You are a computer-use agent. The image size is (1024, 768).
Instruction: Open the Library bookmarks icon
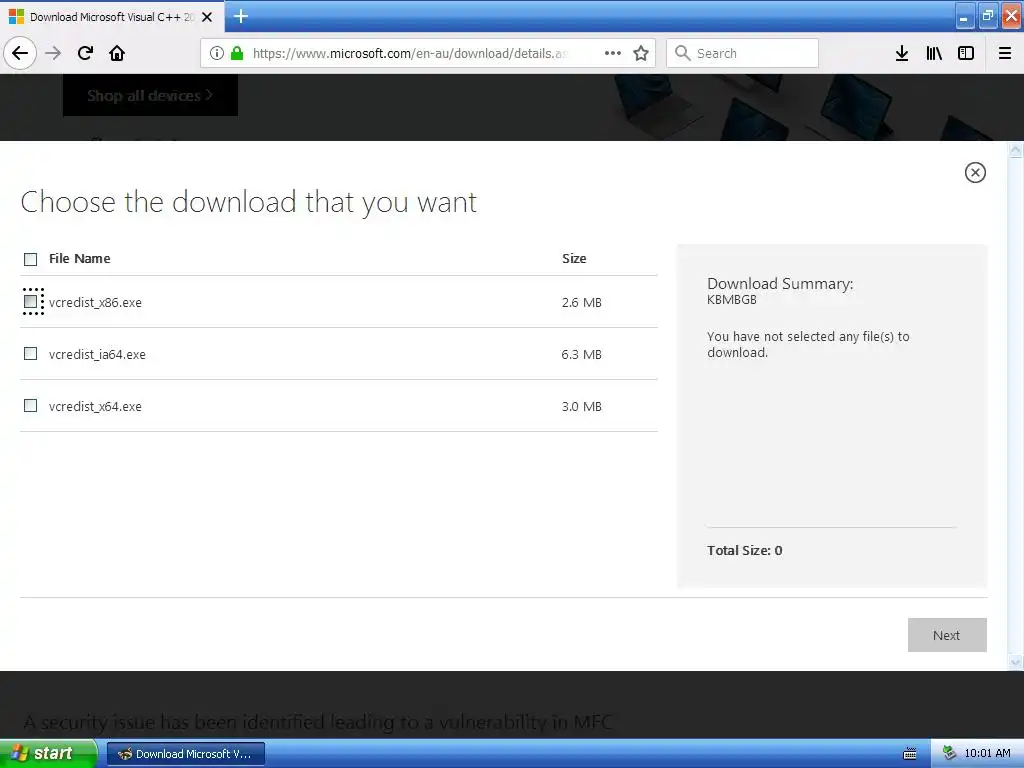pyautogui.click(x=934, y=53)
